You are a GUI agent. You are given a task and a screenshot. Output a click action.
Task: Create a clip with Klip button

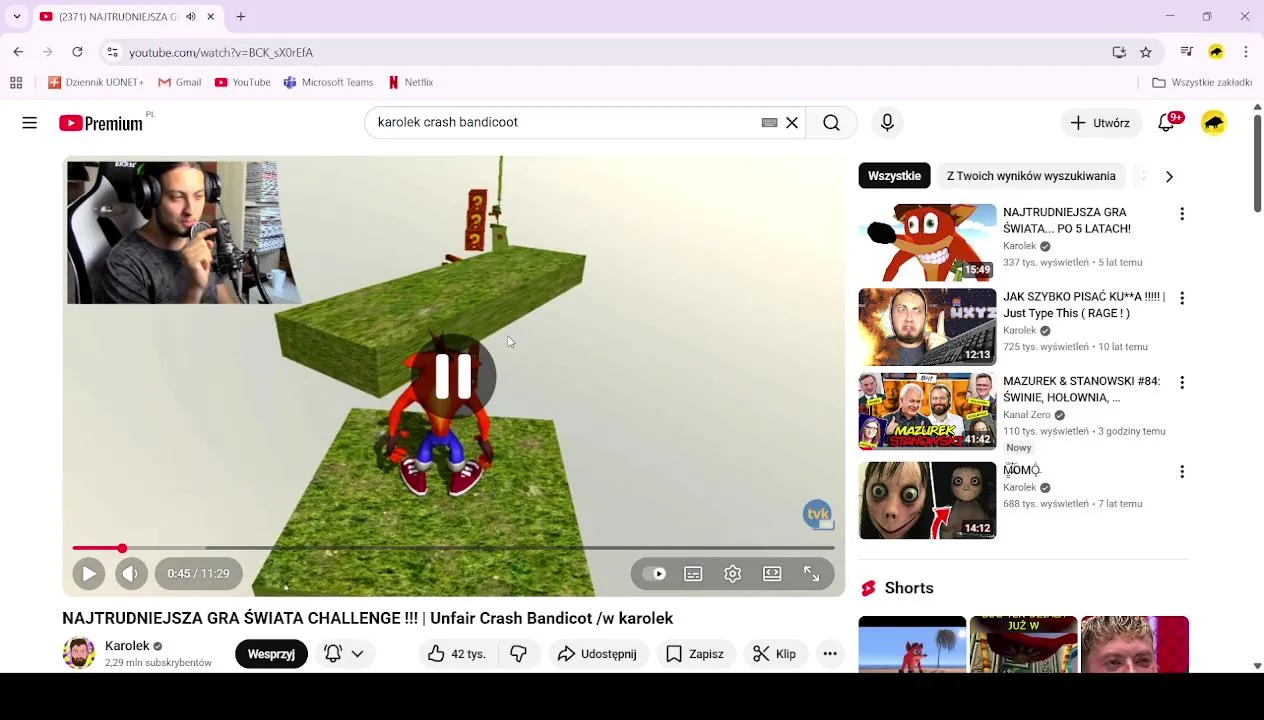(x=775, y=654)
